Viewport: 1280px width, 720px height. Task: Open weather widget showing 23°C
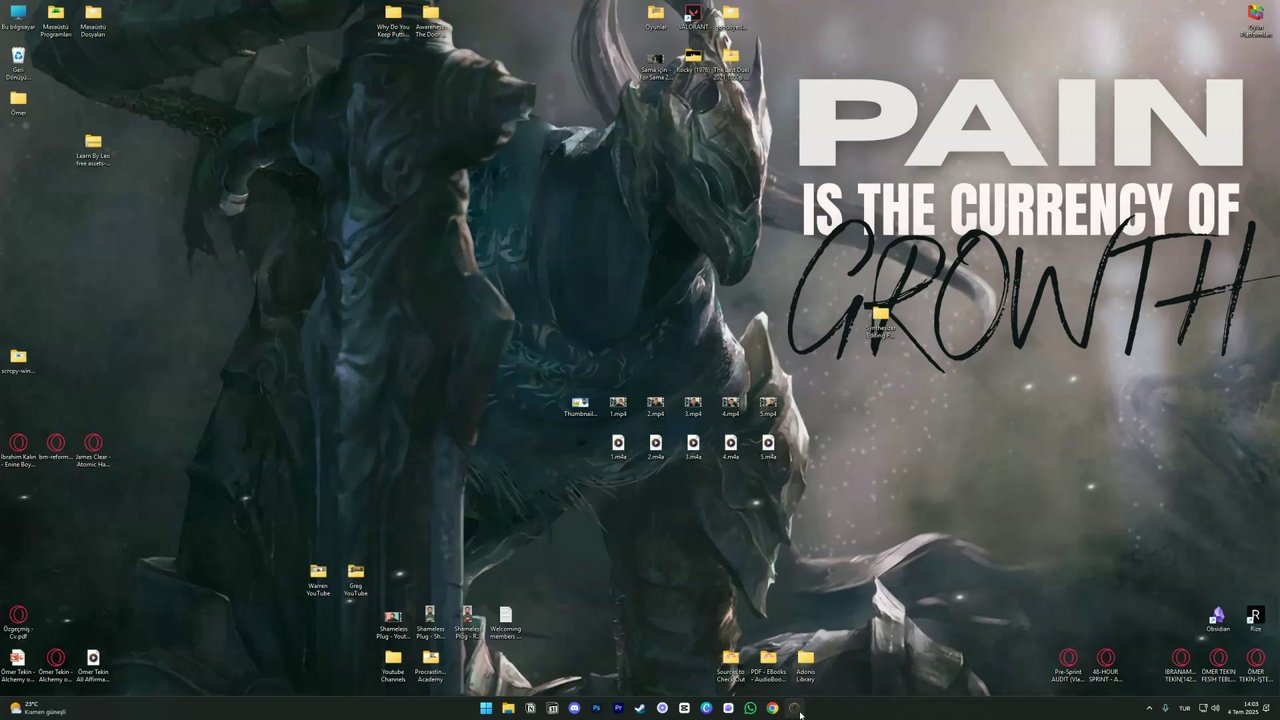tap(37, 708)
